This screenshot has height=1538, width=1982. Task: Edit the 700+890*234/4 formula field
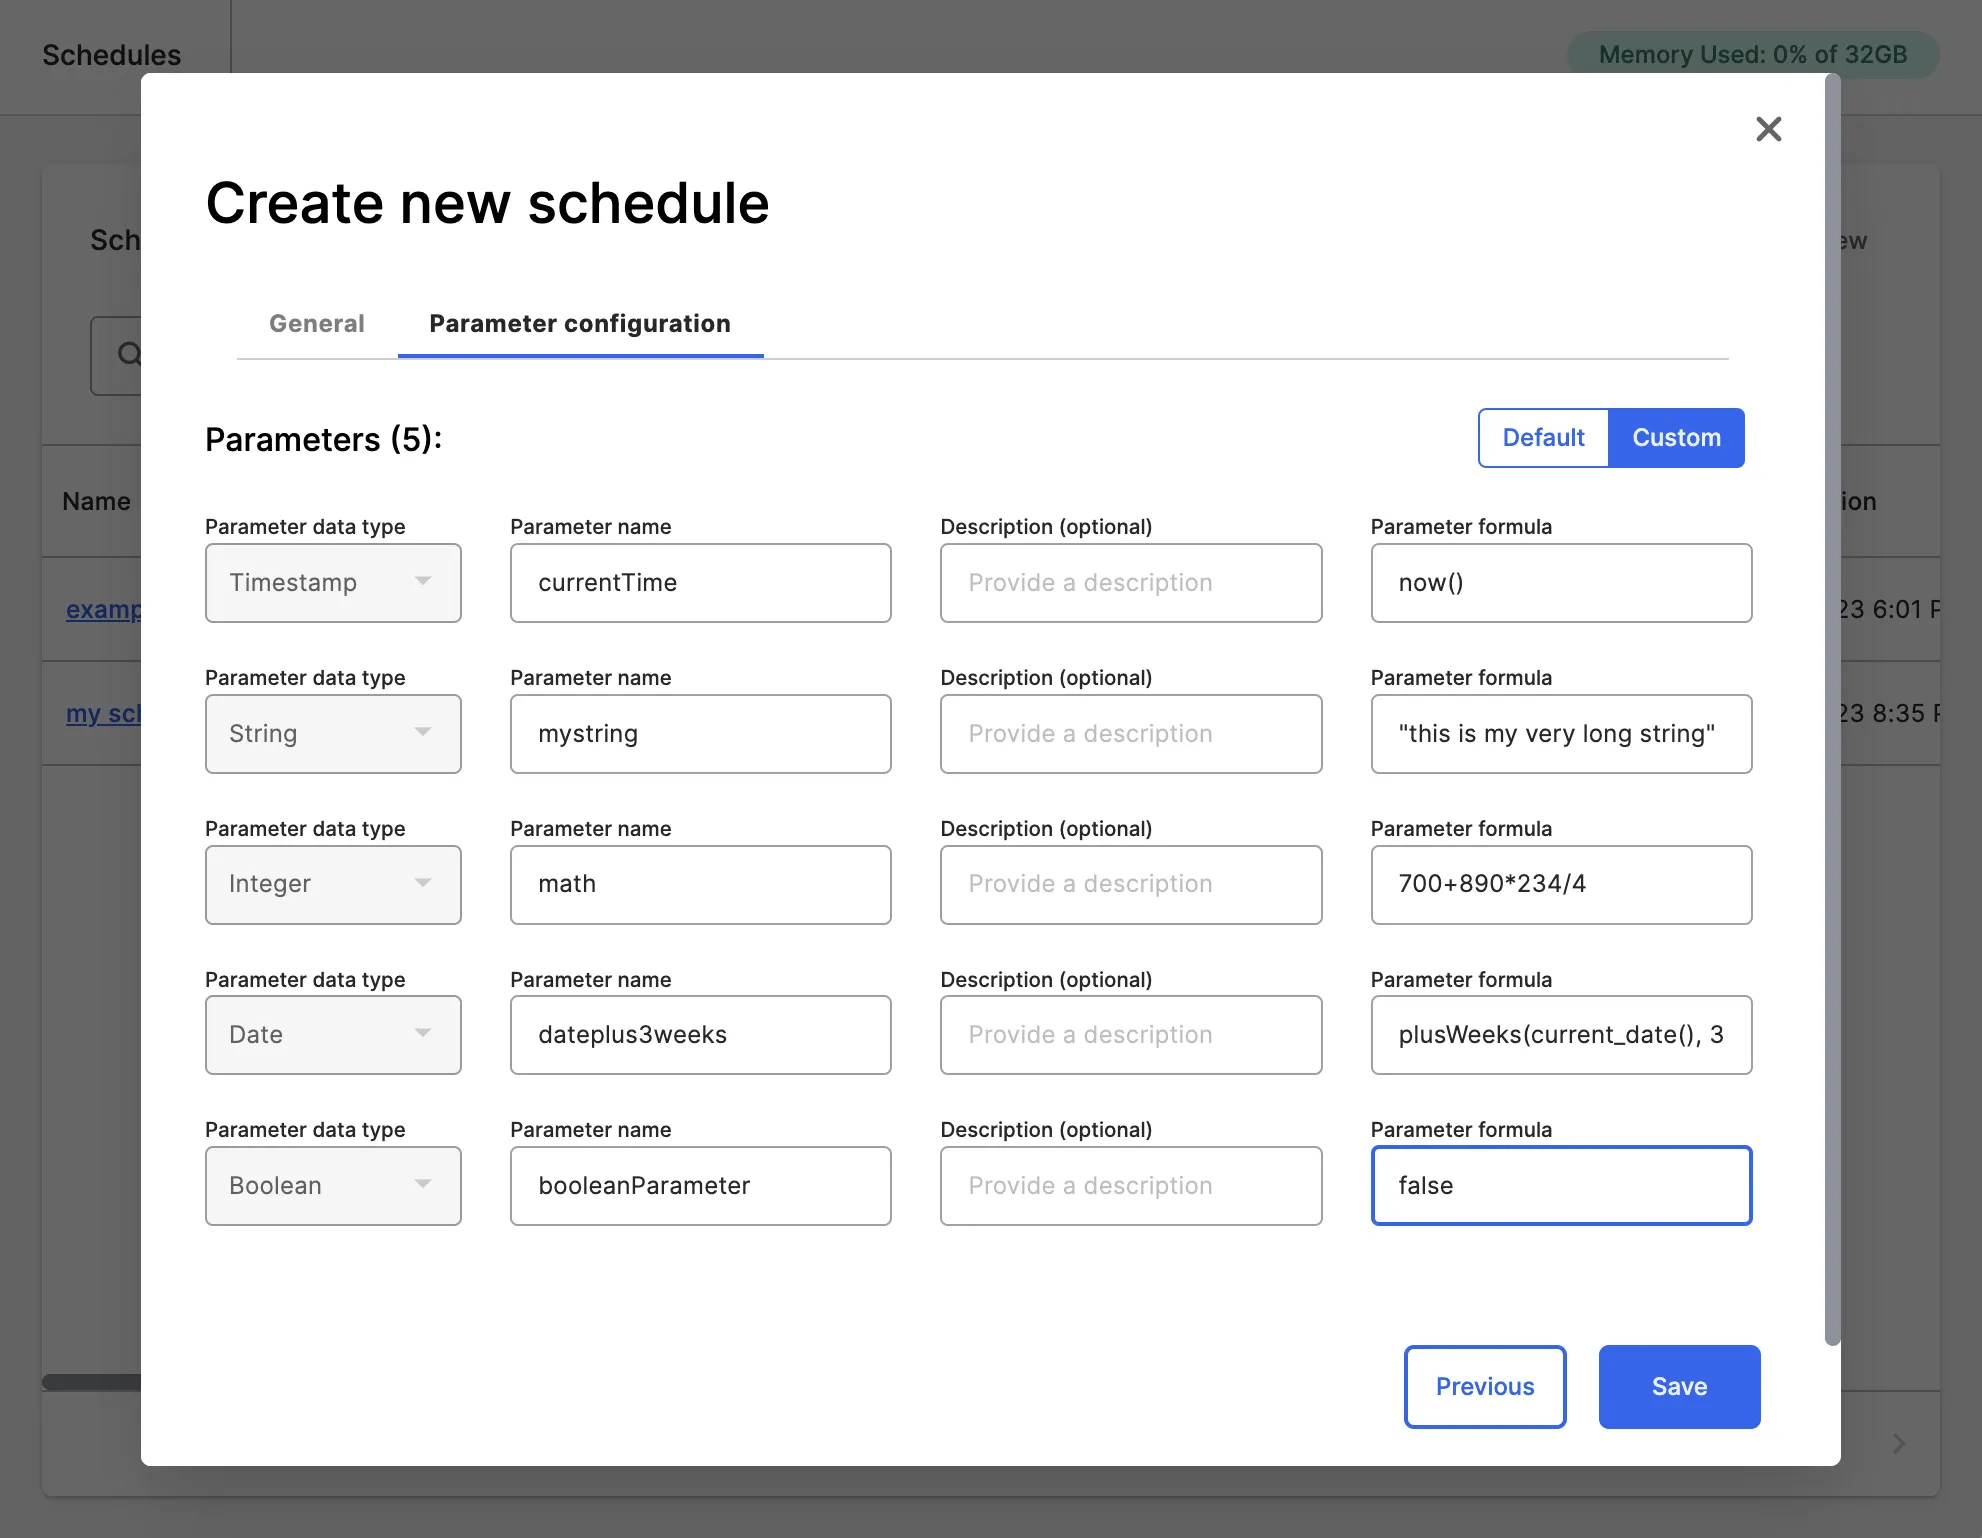coord(1560,885)
